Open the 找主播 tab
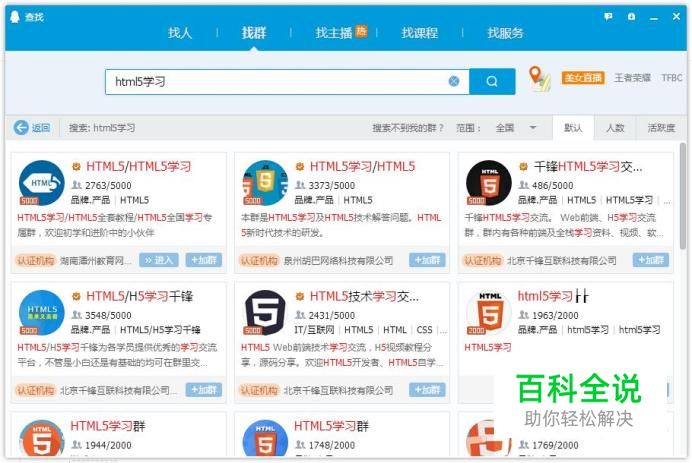The height and width of the screenshot is (463, 692). (334, 33)
